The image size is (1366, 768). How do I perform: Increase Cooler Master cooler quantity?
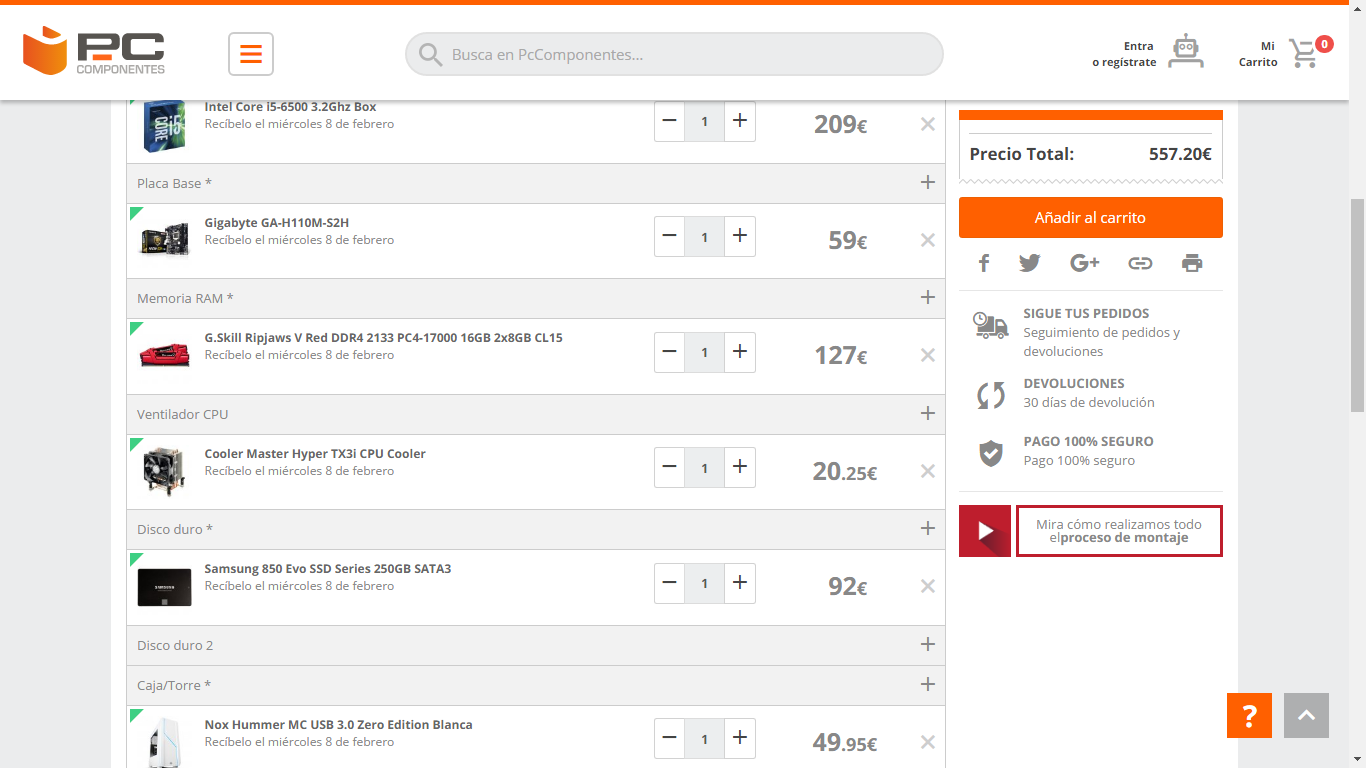[x=740, y=467]
